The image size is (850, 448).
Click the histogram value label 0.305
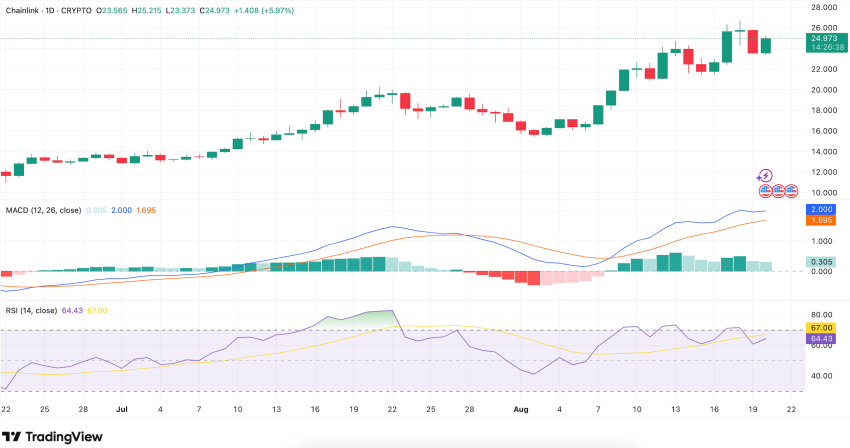825,262
